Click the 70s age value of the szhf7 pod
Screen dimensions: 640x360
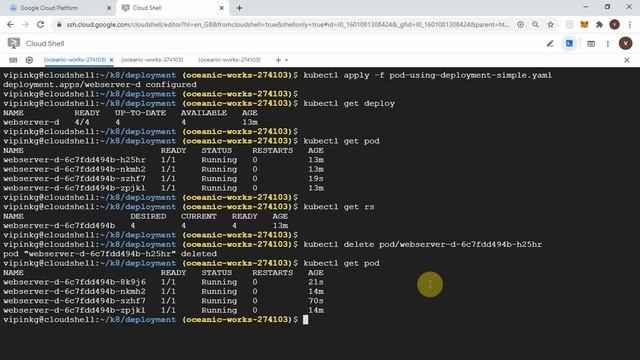pyautogui.click(x=316, y=301)
